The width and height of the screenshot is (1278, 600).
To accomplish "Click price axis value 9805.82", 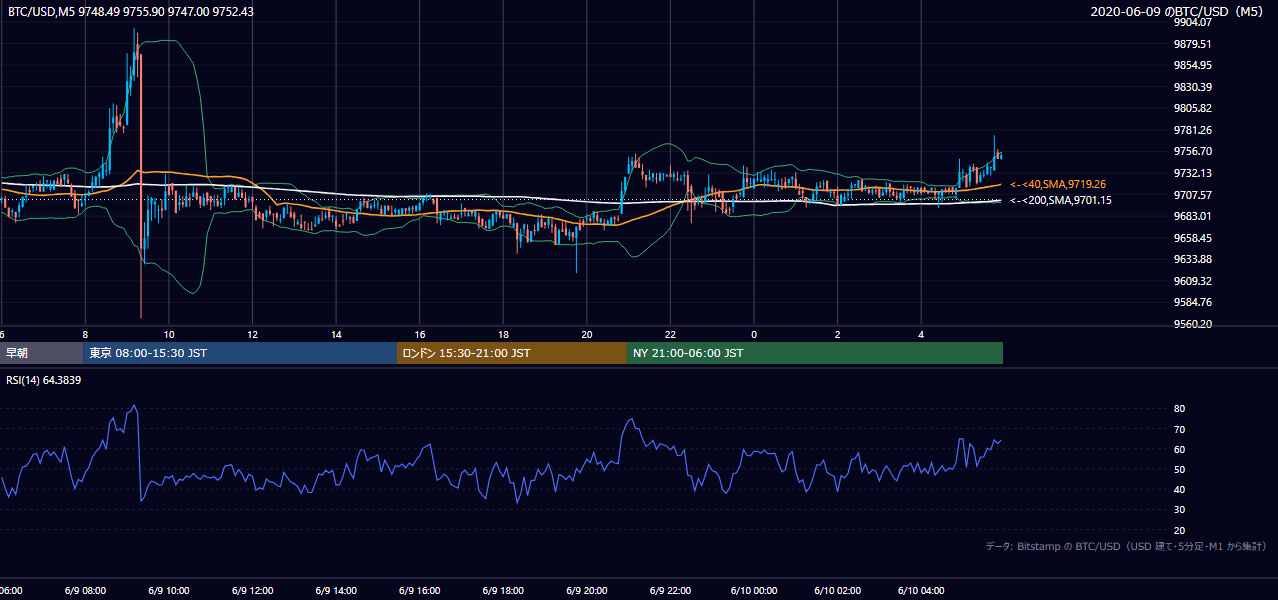I will (1194, 108).
